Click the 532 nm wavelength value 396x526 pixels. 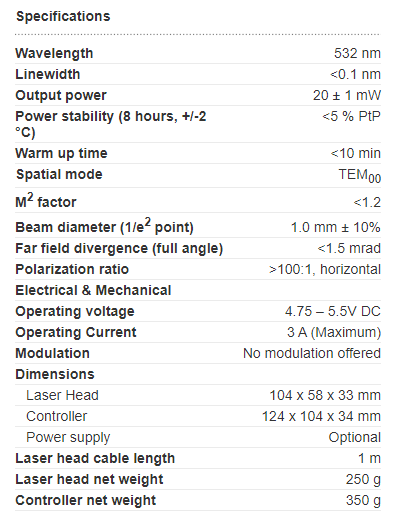[x=357, y=53]
